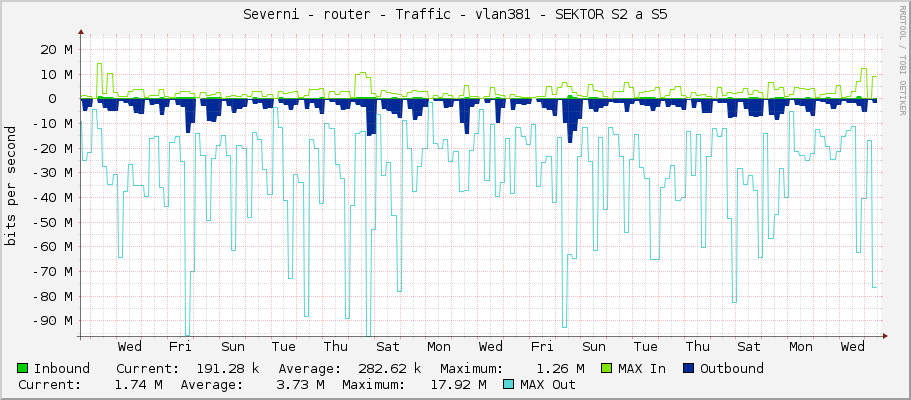Click the '-80 M' y-axis label

point(53,296)
